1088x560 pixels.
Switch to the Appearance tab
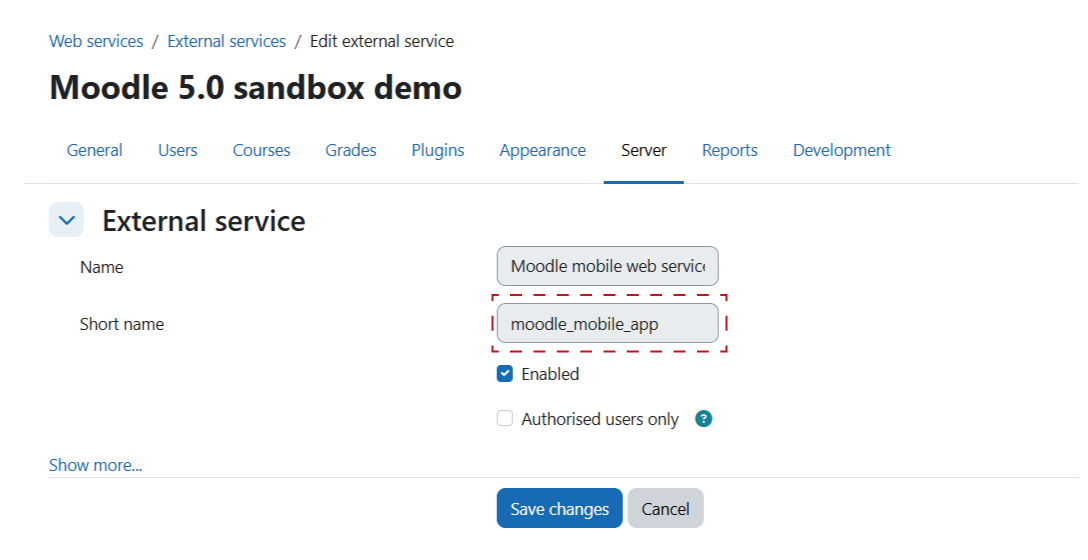pyautogui.click(x=542, y=150)
